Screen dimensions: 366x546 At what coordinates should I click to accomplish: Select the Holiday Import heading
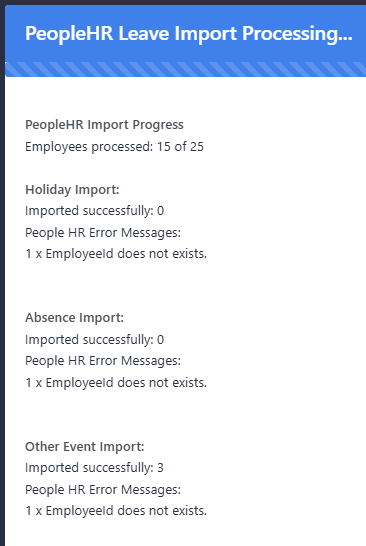72,190
